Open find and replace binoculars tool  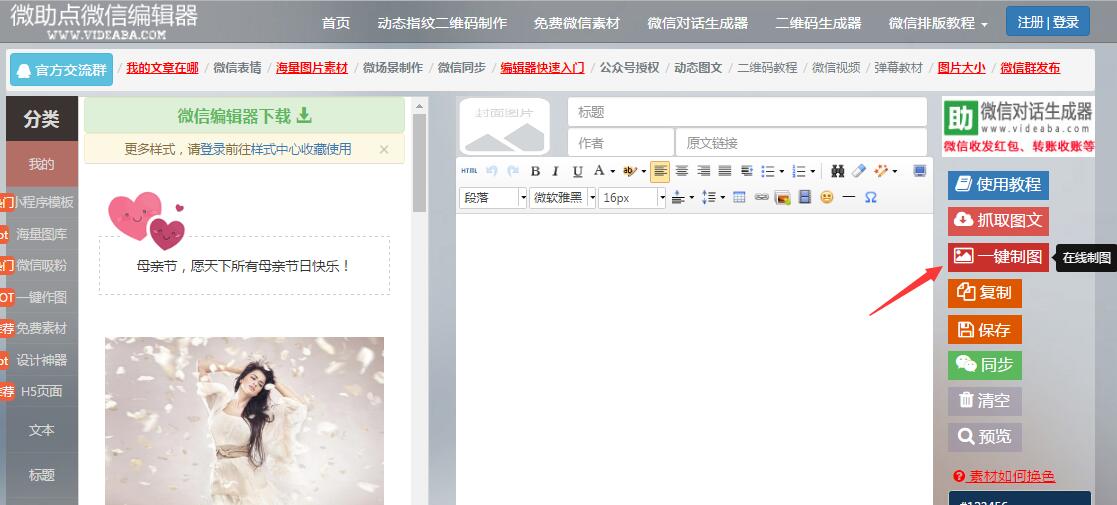[838, 171]
